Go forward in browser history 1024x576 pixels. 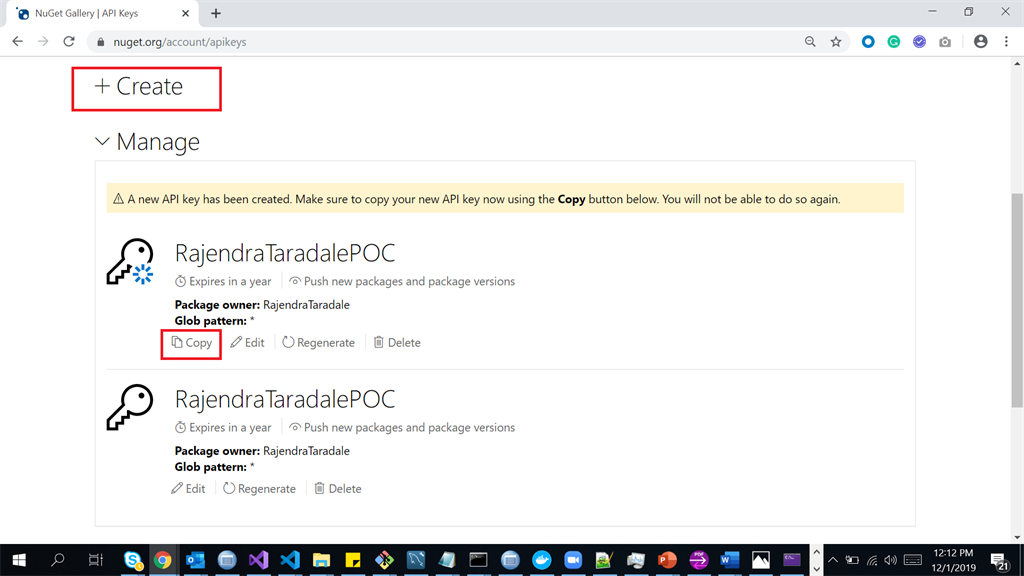(x=43, y=42)
